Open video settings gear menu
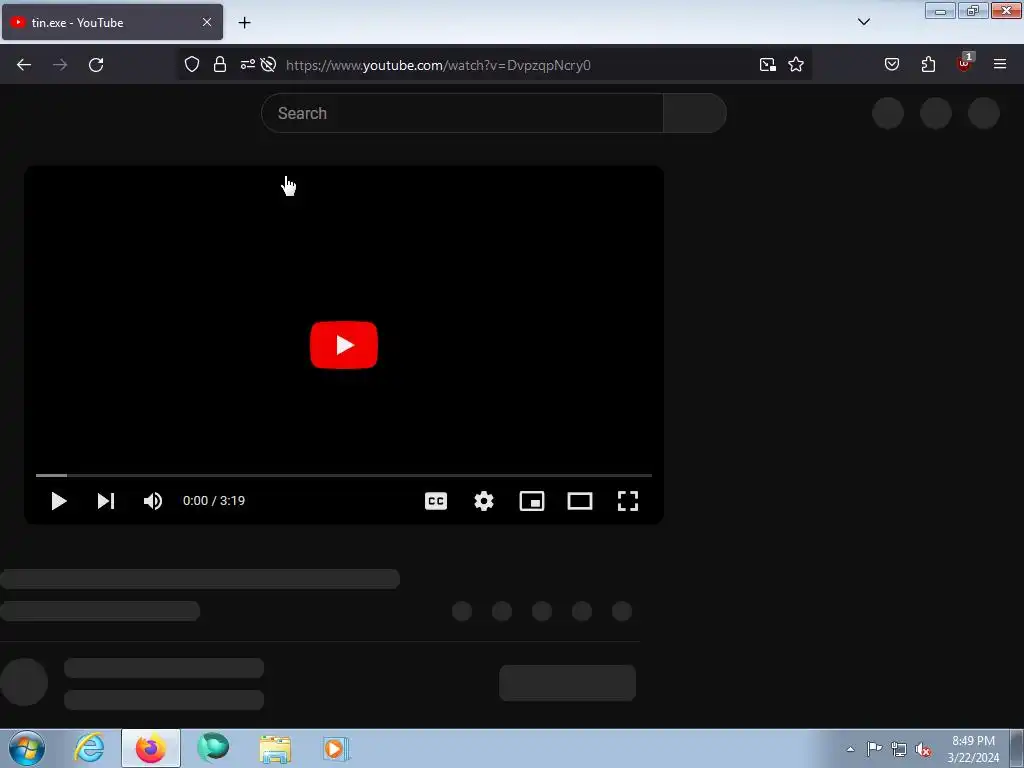 point(484,501)
